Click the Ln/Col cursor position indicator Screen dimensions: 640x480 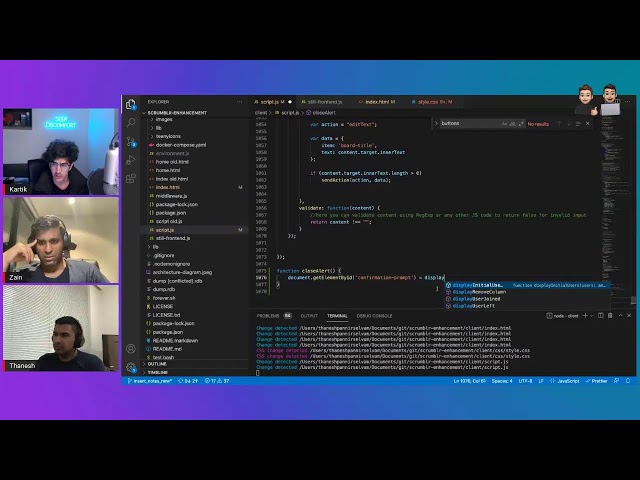469,381
